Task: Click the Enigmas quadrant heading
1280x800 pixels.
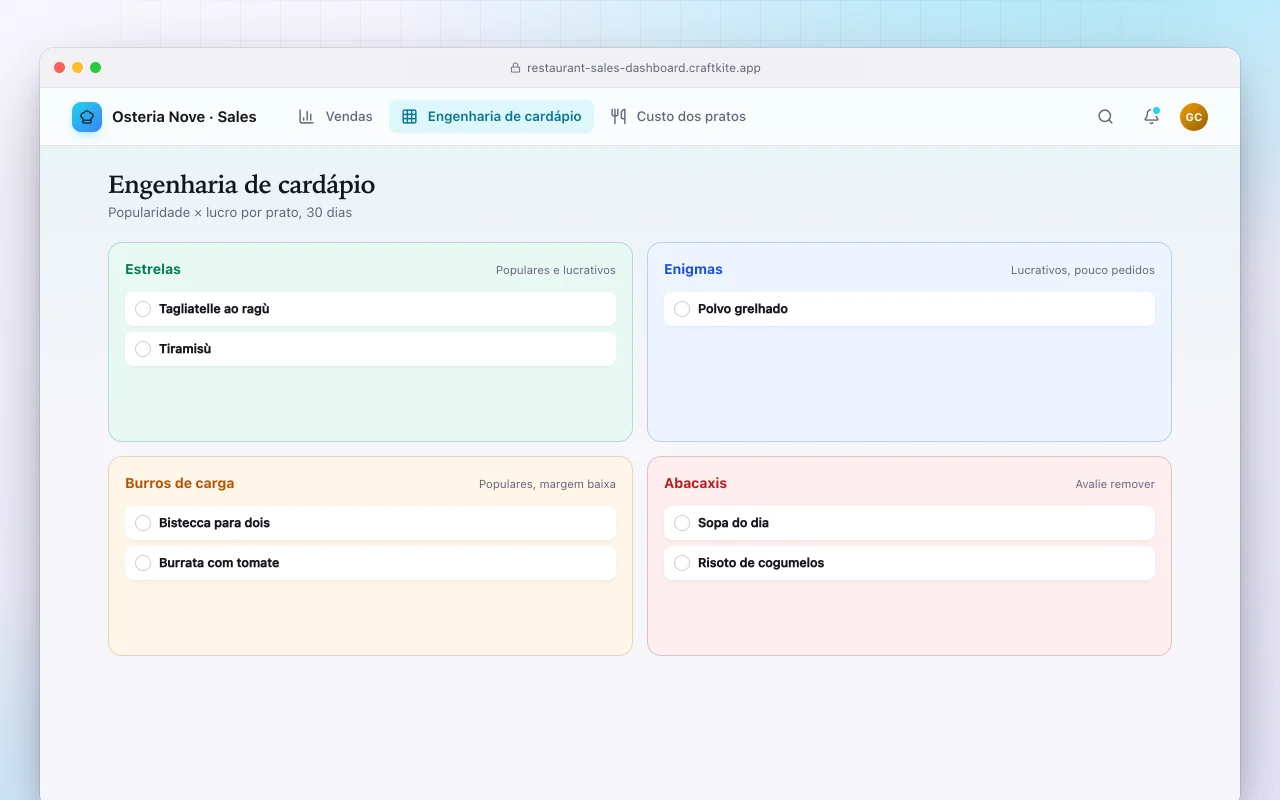Action: (x=693, y=269)
